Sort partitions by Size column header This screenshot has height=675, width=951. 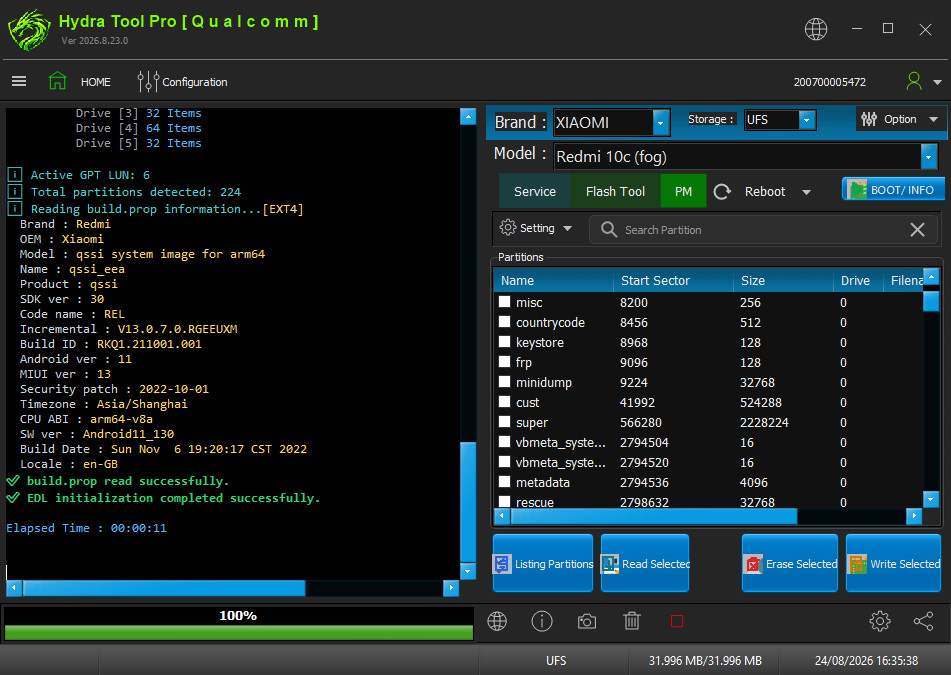[x=783, y=280]
